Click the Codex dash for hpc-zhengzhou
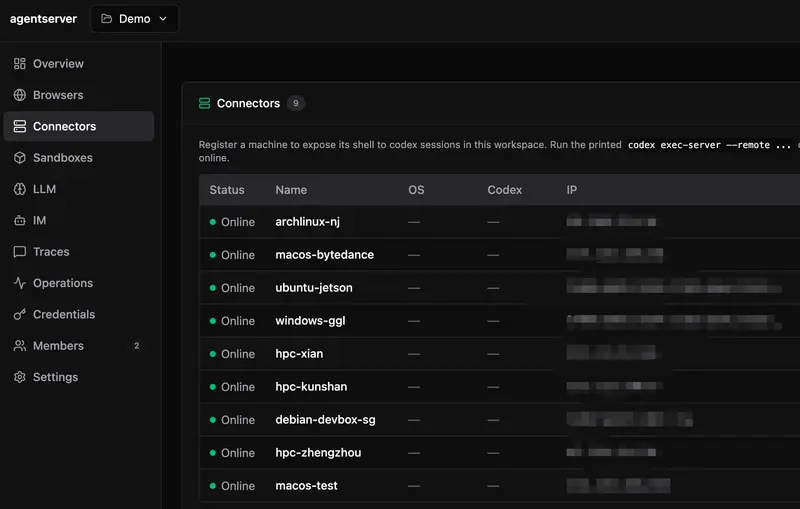Screen dimensions: 800x509 pos(493,453)
